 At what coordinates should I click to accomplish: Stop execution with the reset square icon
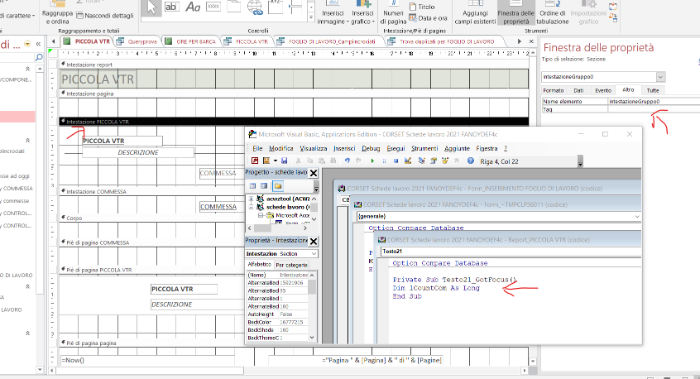pyautogui.click(x=396, y=161)
